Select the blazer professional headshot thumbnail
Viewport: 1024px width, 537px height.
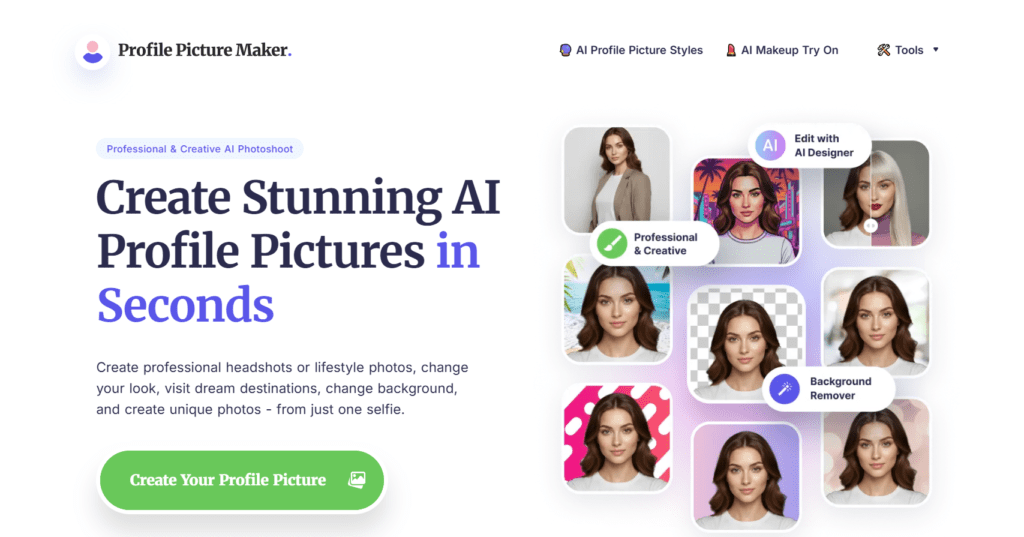[617, 180]
